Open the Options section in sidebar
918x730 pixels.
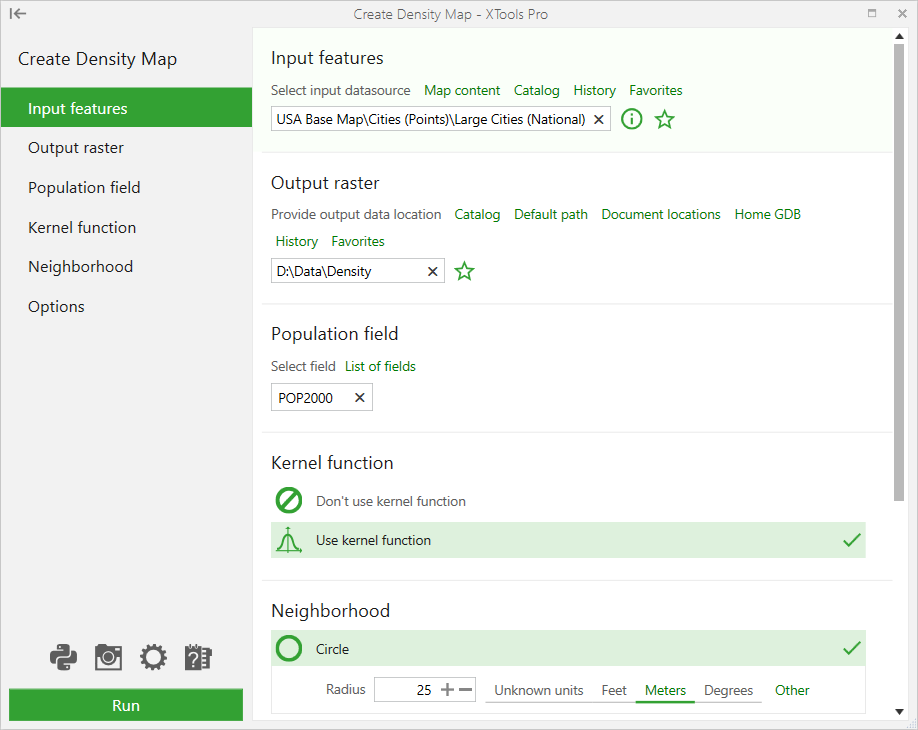click(x=56, y=306)
